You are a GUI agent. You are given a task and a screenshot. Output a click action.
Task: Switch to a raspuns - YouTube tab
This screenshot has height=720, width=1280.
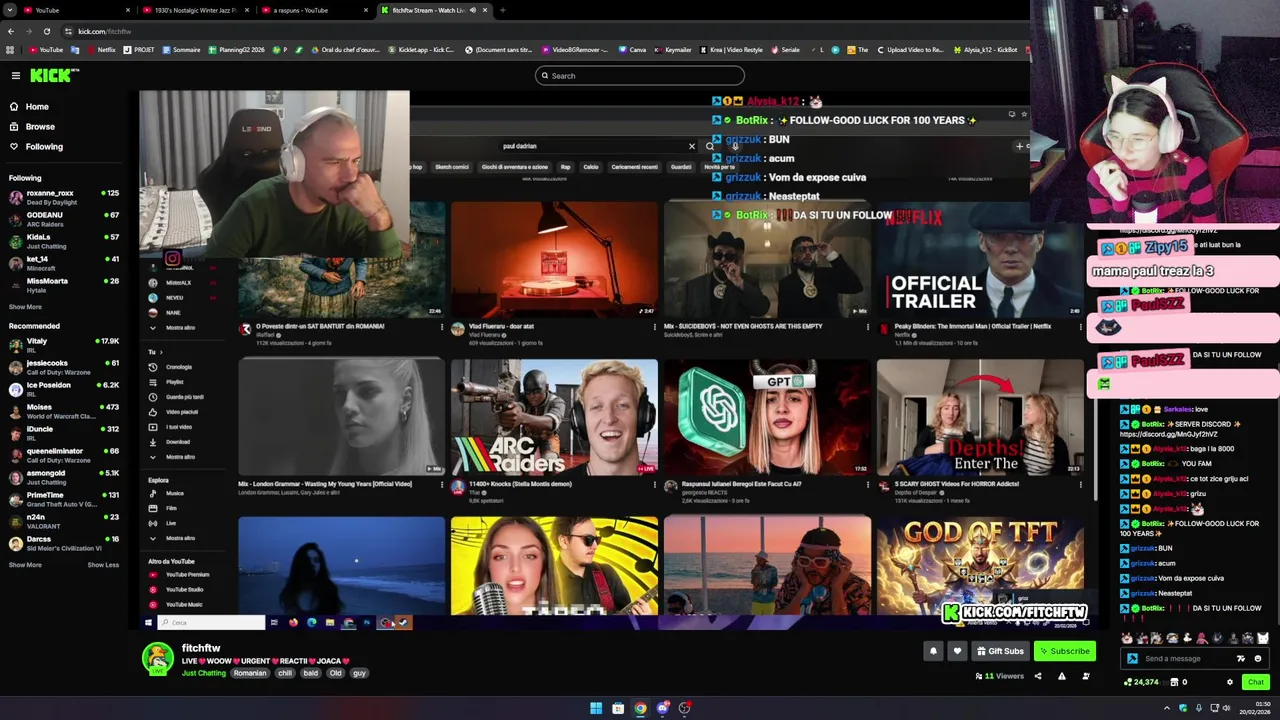[x=314, y=10]
